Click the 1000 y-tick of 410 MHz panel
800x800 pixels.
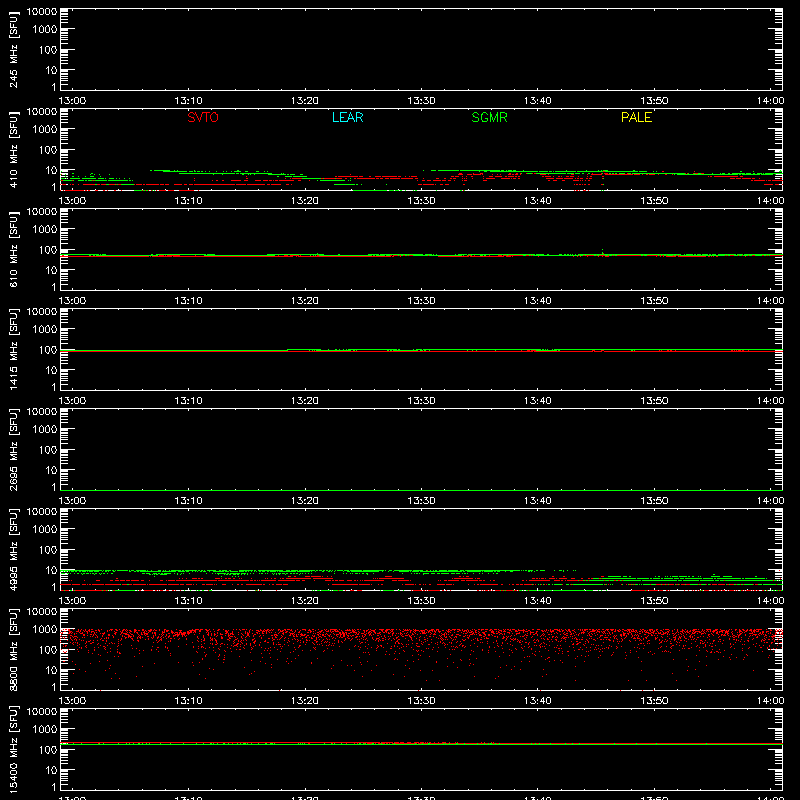click(x=44, y=130)
